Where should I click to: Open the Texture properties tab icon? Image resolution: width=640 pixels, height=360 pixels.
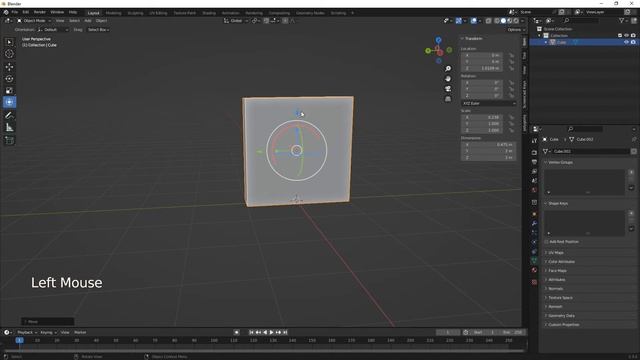click(534, 282)
